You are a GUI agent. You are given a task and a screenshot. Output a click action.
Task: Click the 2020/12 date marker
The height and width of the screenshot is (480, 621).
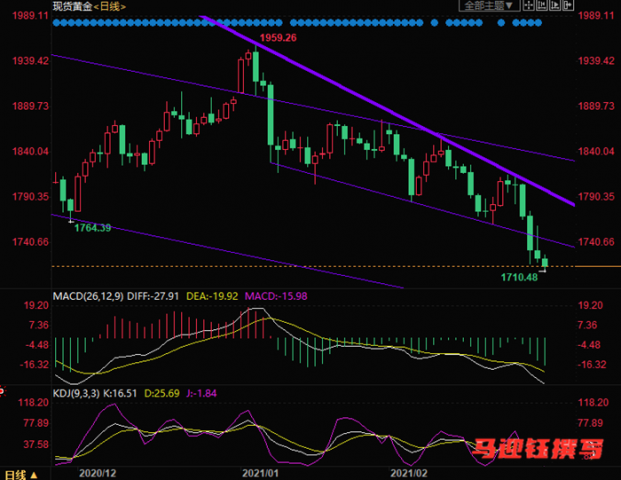click(97, 473)
